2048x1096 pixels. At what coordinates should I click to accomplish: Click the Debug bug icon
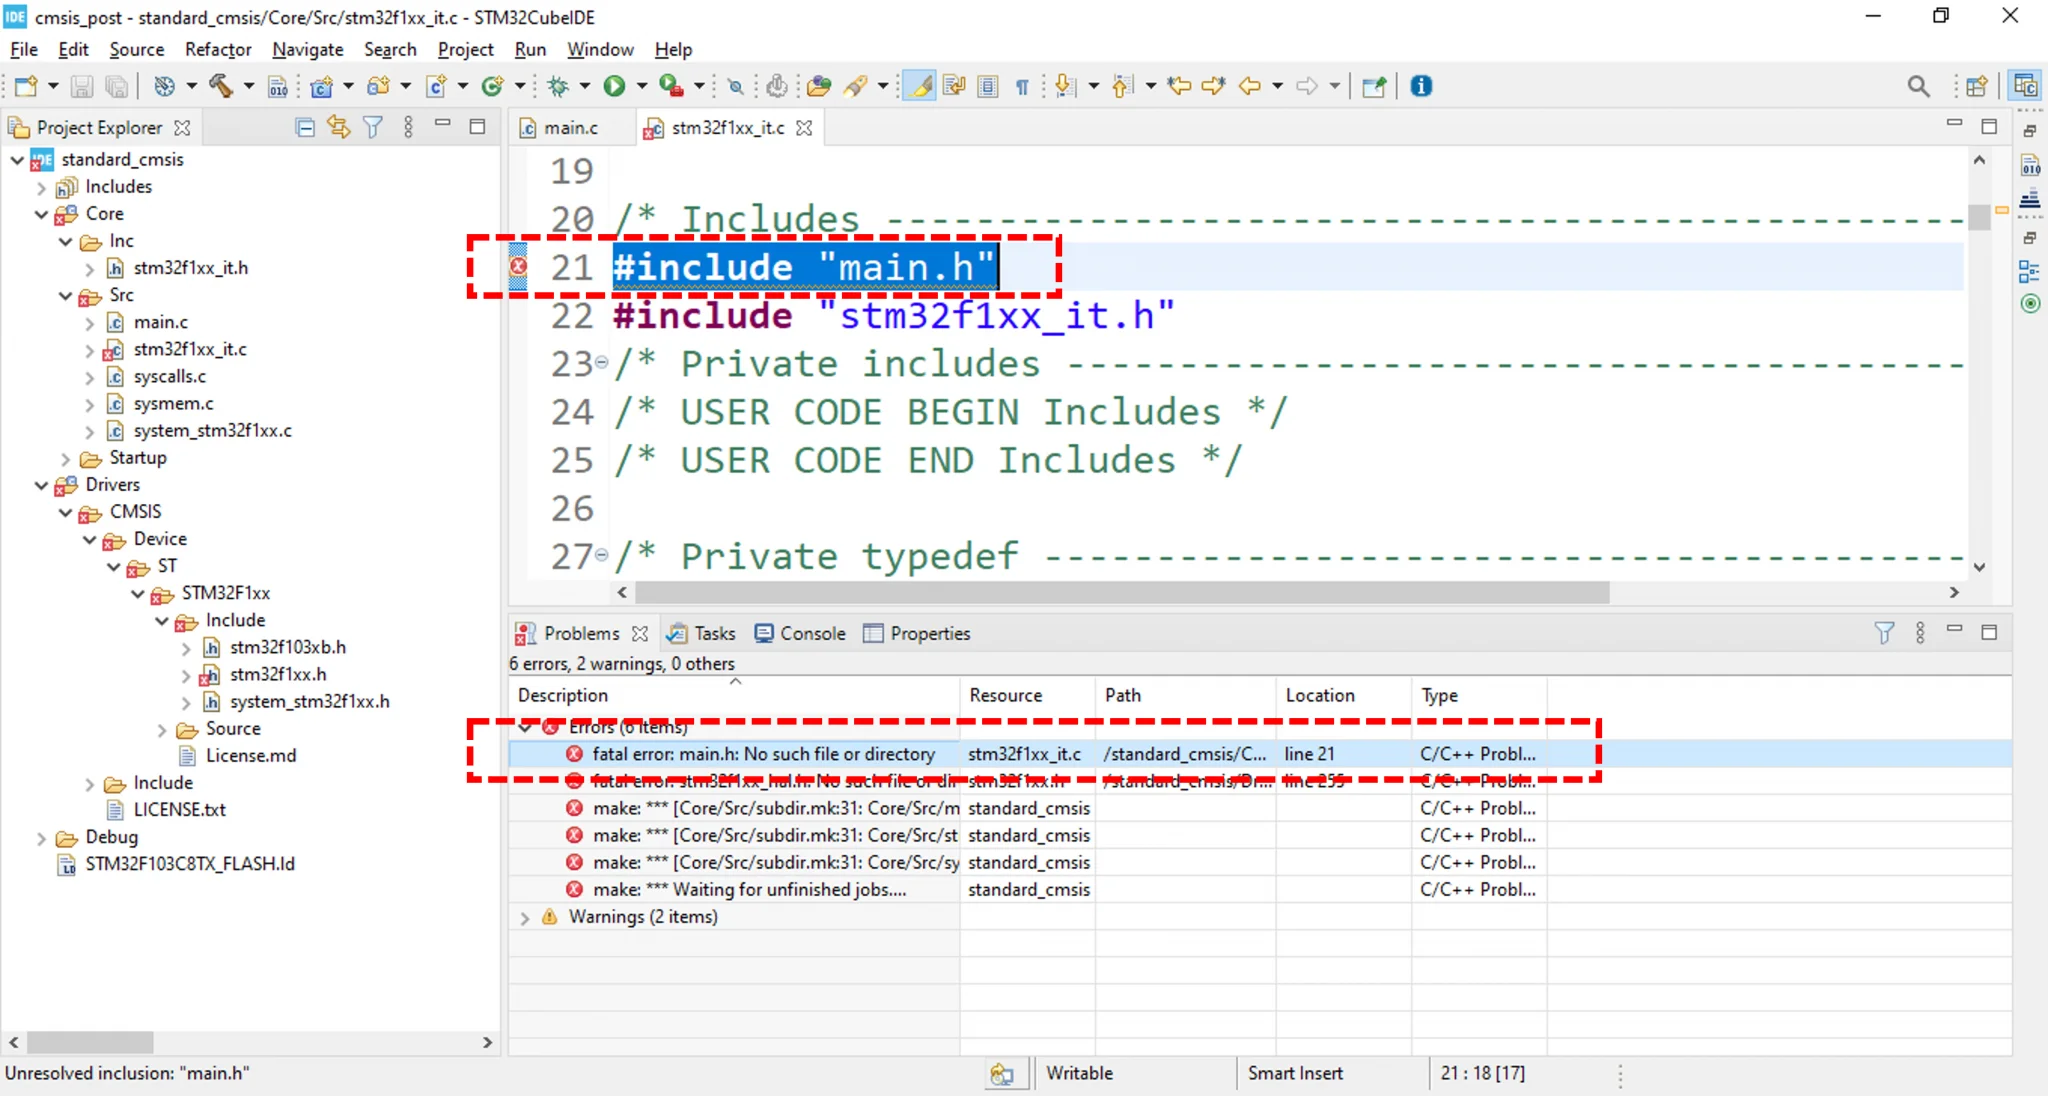coord(558,86)
